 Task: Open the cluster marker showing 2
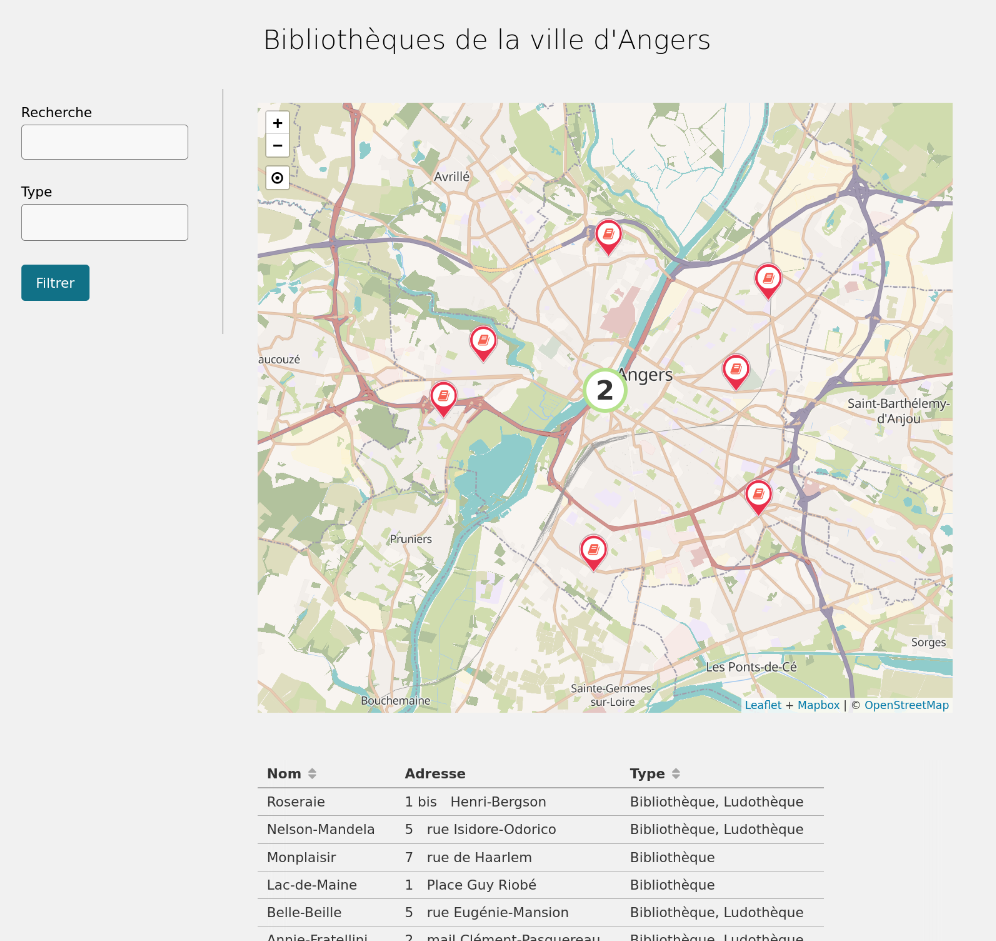click(x=605, y=390)
